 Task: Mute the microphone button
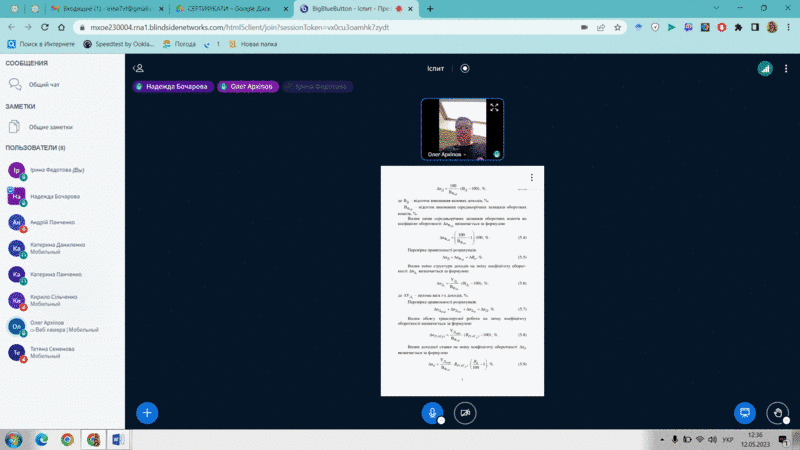[432, 412]
